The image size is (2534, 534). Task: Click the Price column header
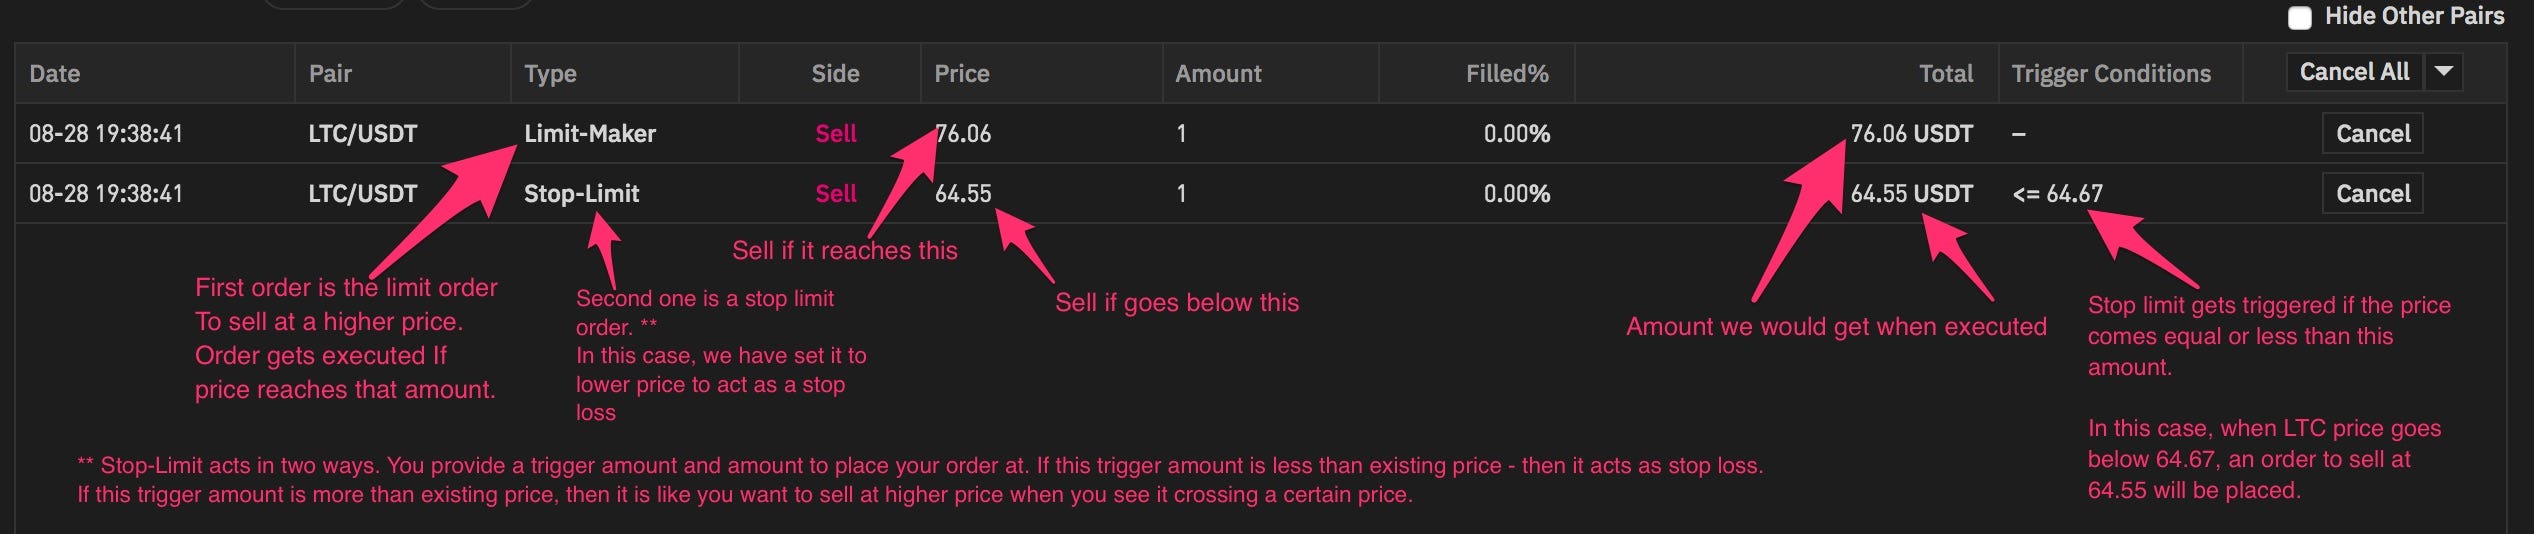(x=961, y=73)
